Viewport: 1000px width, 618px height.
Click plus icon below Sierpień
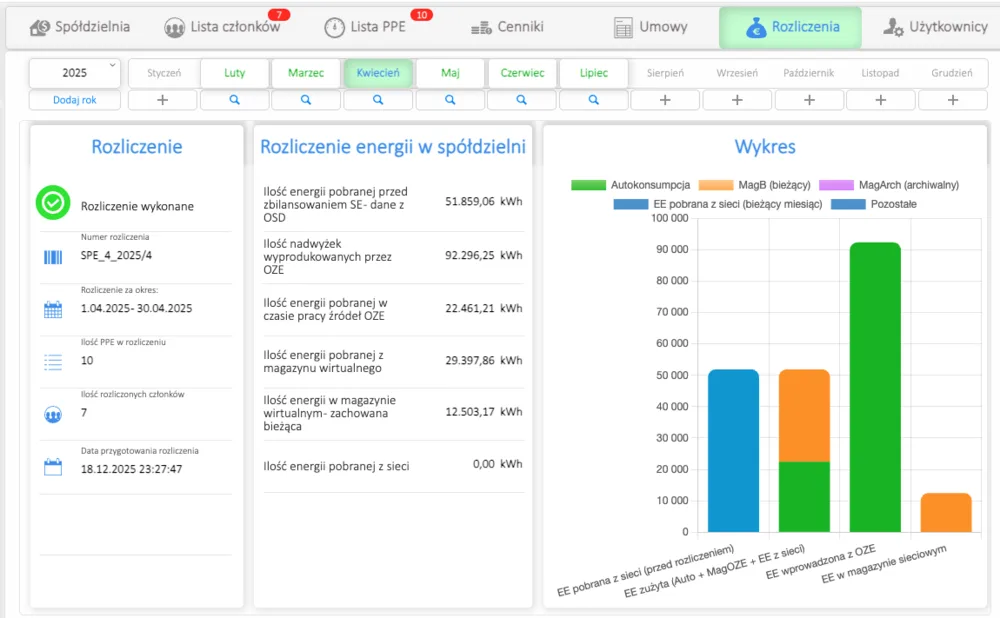pos(665,100)
